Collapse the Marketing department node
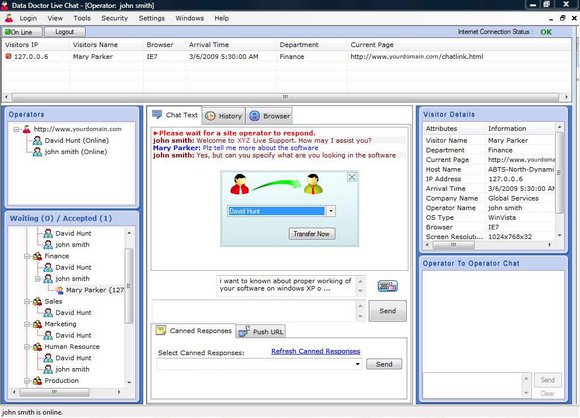 pyautogui.click(x=27, y=324)
